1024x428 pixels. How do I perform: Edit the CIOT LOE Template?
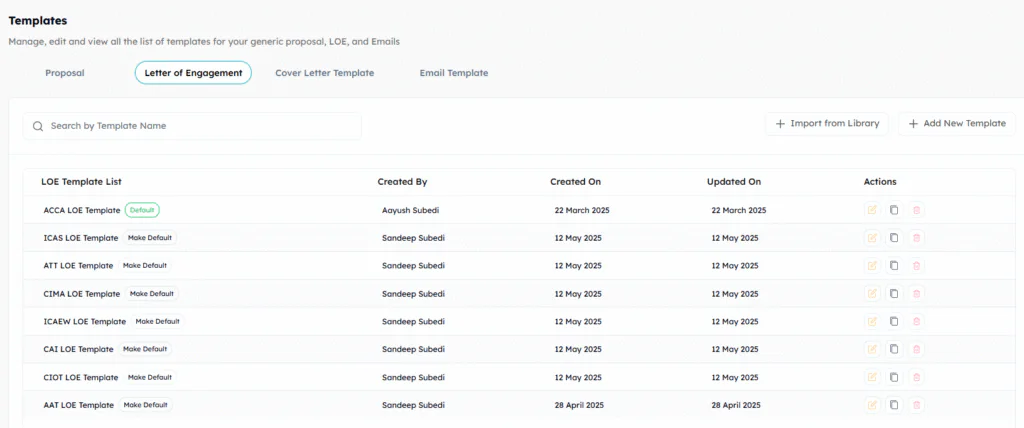tap(872, 377)
